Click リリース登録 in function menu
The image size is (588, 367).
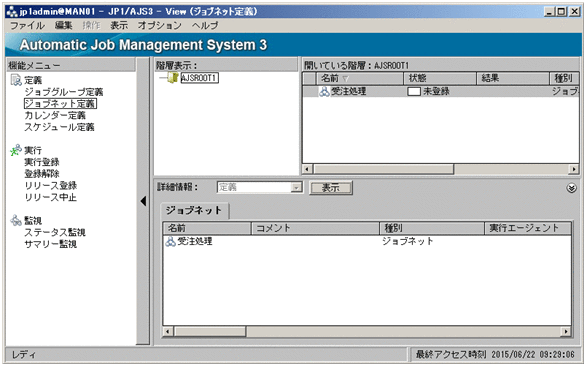click(x=51, y=186)
